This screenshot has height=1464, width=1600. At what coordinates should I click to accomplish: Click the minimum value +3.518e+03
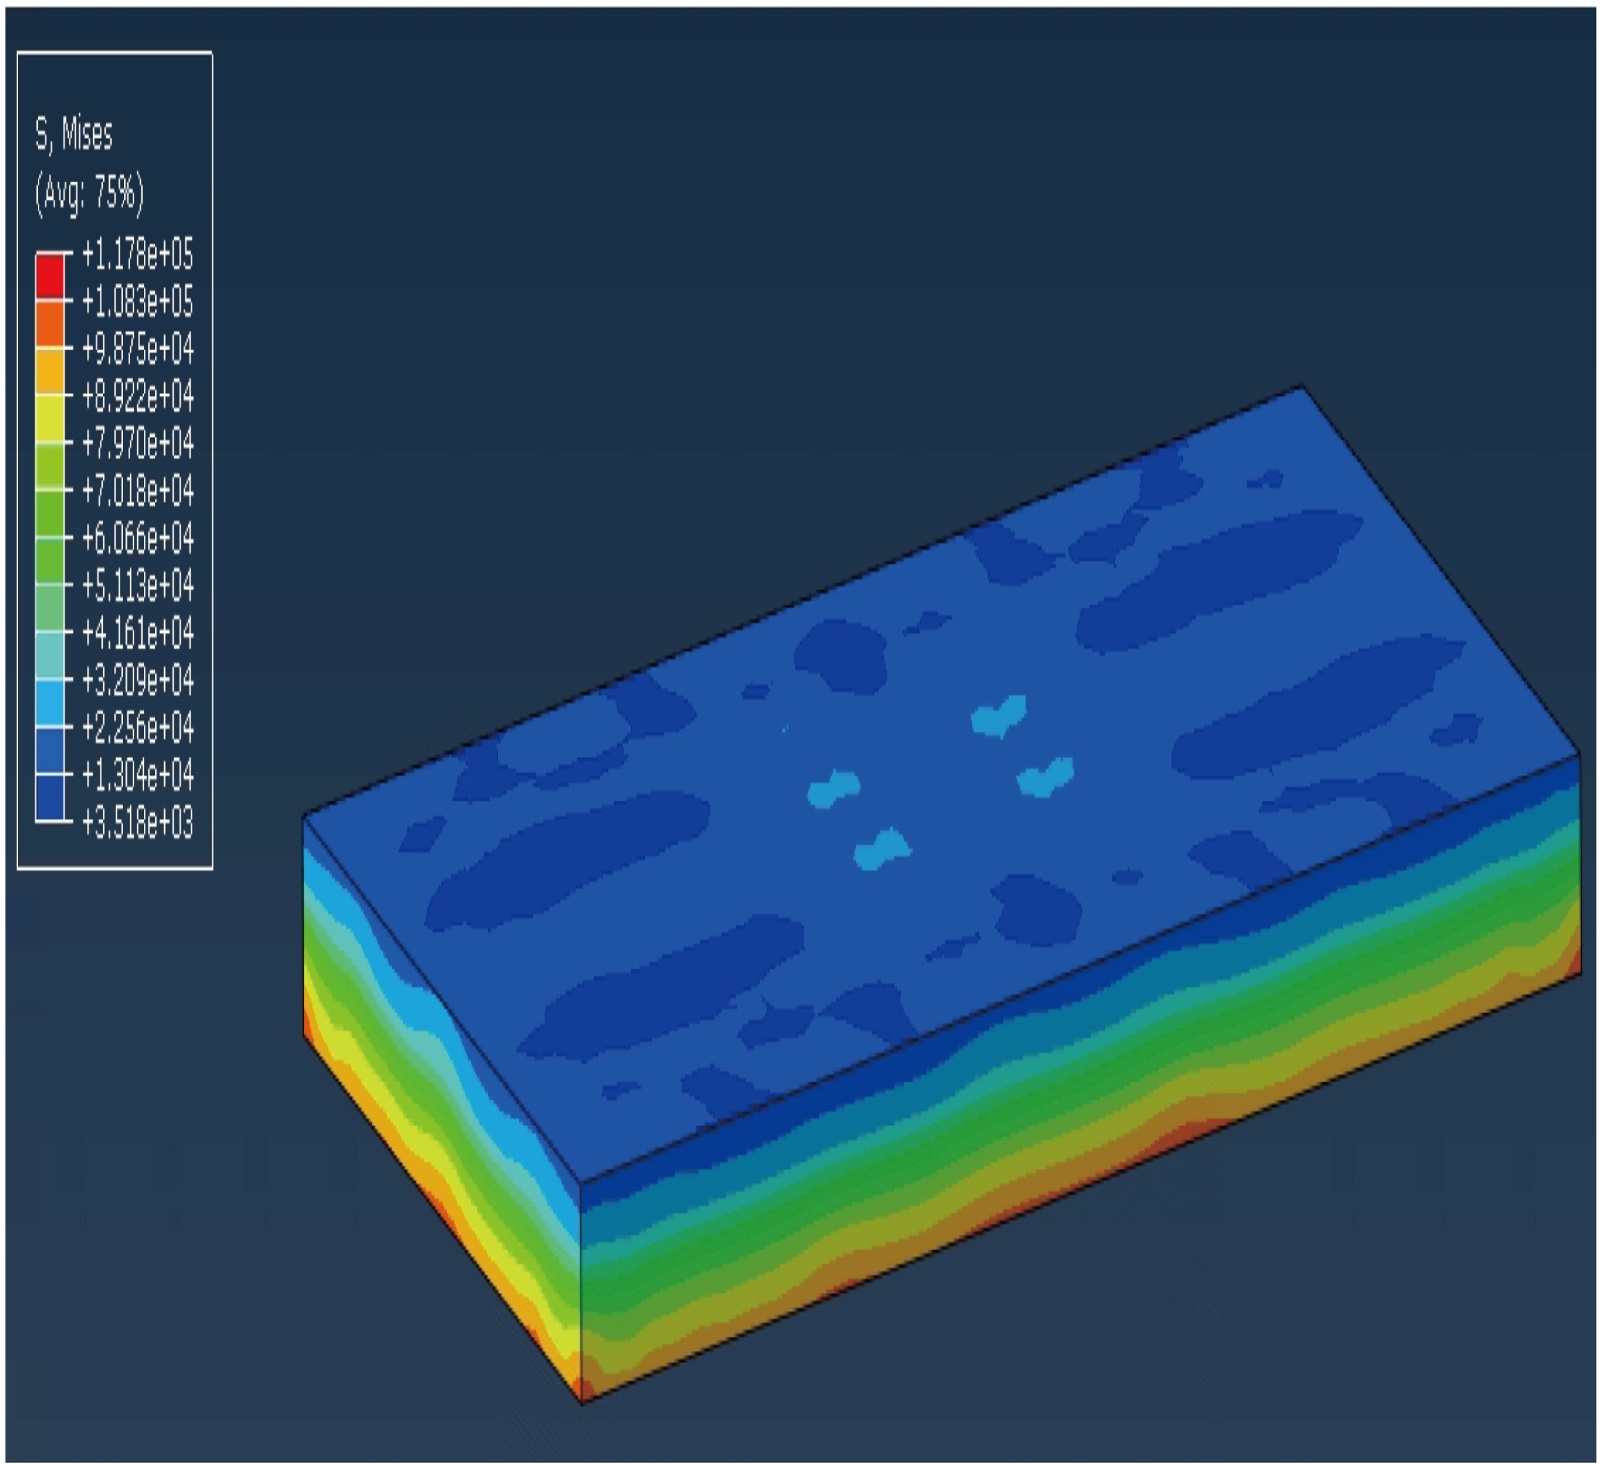pyautogui.click(x=137, y=823)
